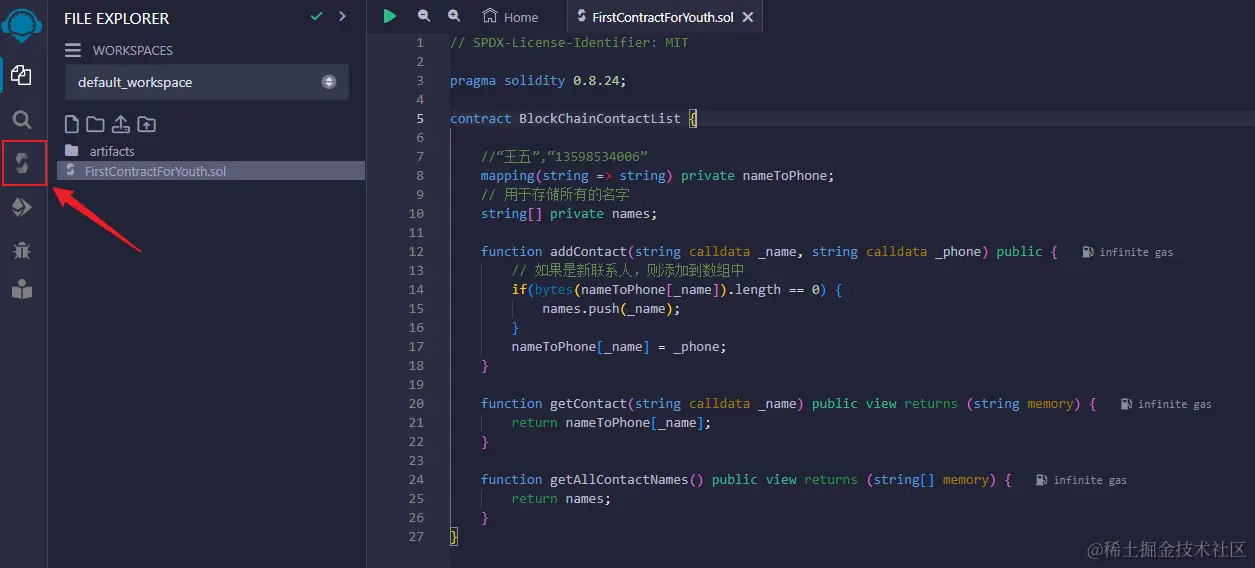Viewport: 1255px width, 568px height.
Task: Click line number 20 in the gutter
Action: coord(416,404)
